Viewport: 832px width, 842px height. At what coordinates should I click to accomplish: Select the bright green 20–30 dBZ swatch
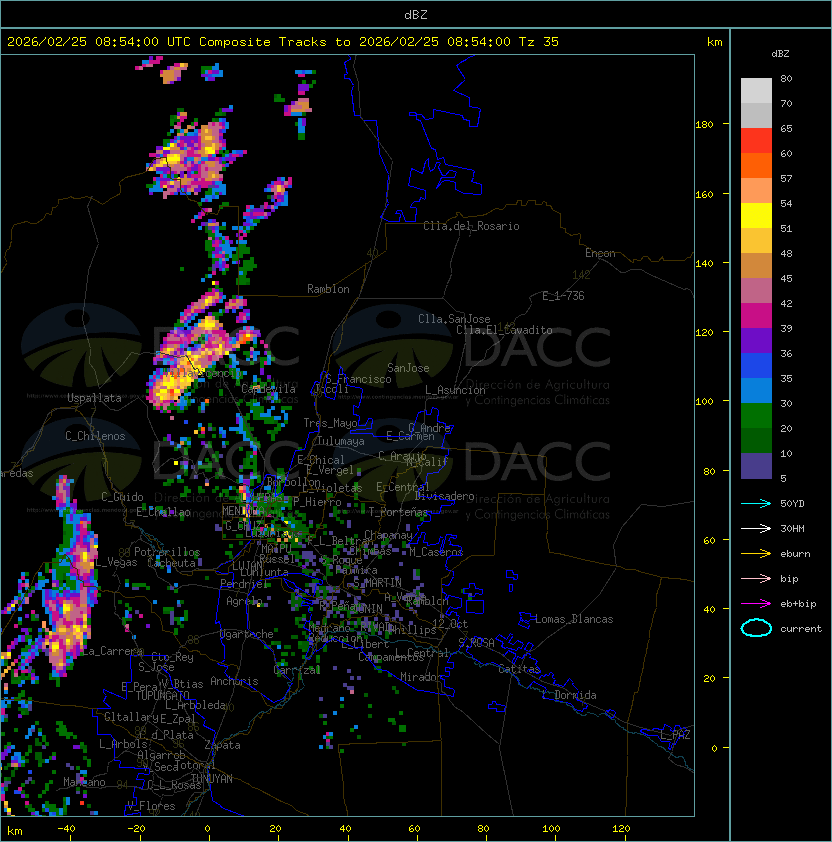point(756,416)
